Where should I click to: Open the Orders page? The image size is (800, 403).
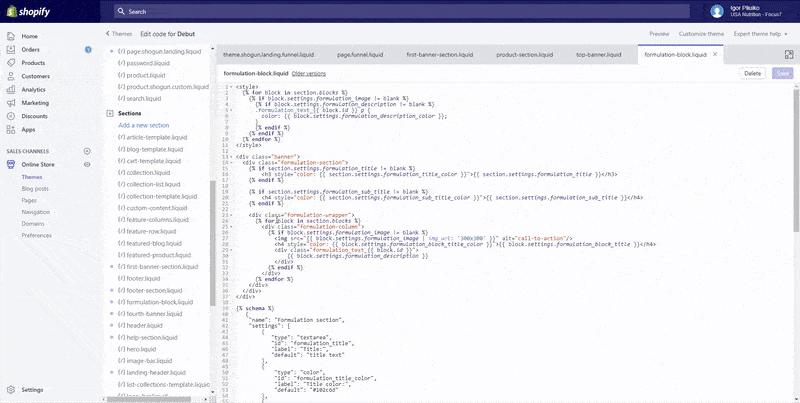coord(31,49)
